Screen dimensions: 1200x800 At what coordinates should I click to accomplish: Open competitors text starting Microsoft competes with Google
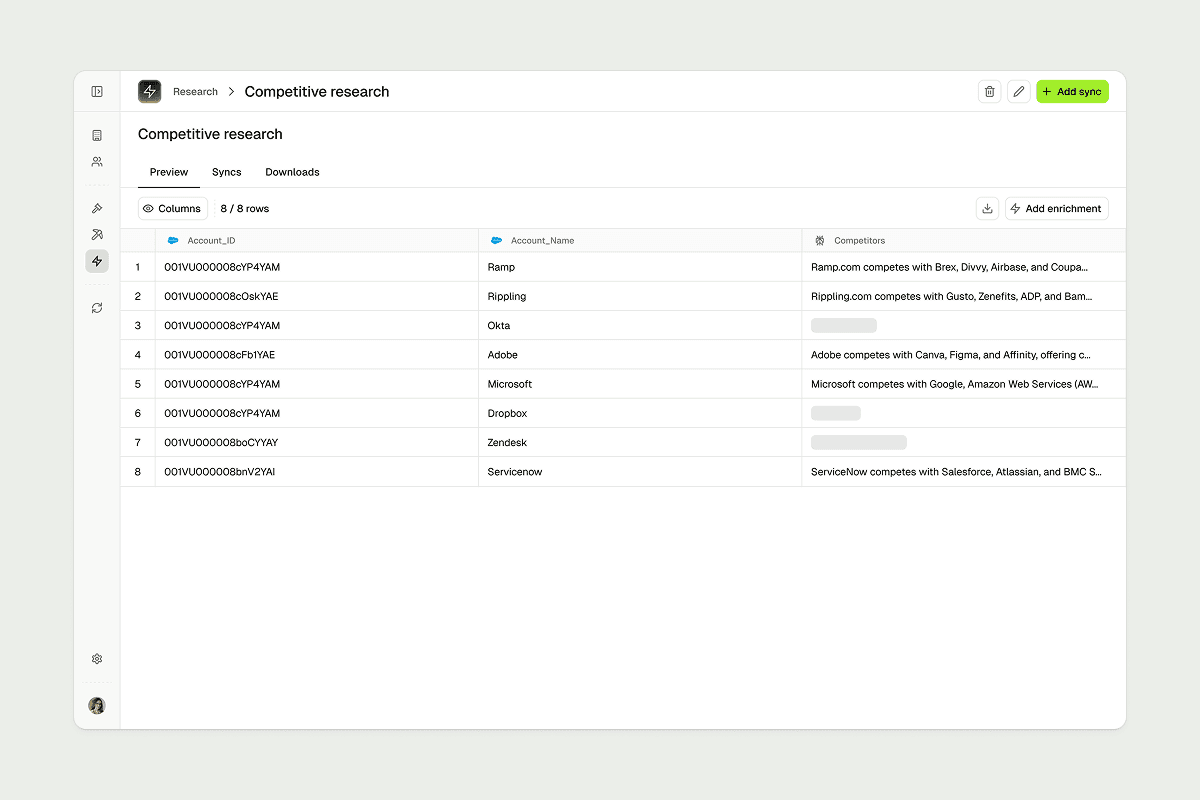point(955,384)
